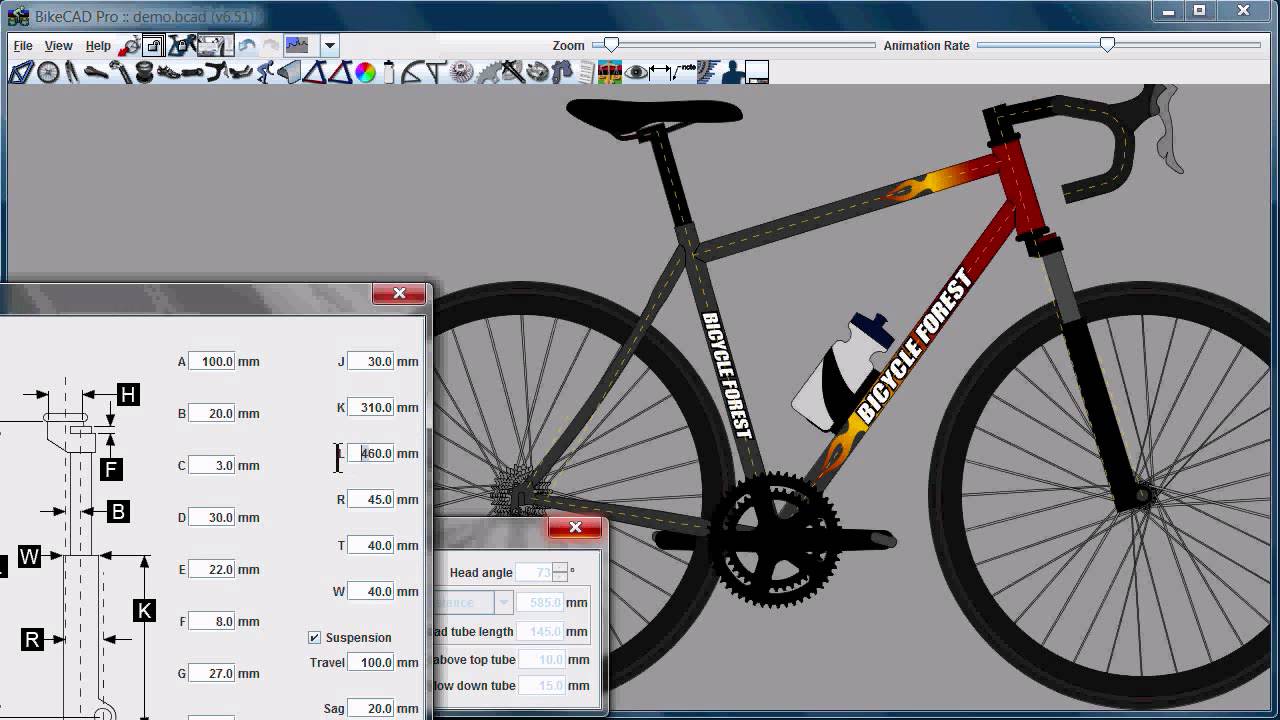
Task: Click the B field showing 20.0
Action: (212, 413)
